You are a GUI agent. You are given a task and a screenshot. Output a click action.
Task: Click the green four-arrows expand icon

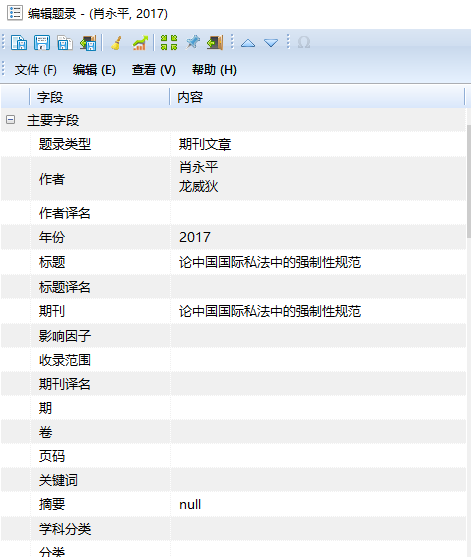point(169,43)
